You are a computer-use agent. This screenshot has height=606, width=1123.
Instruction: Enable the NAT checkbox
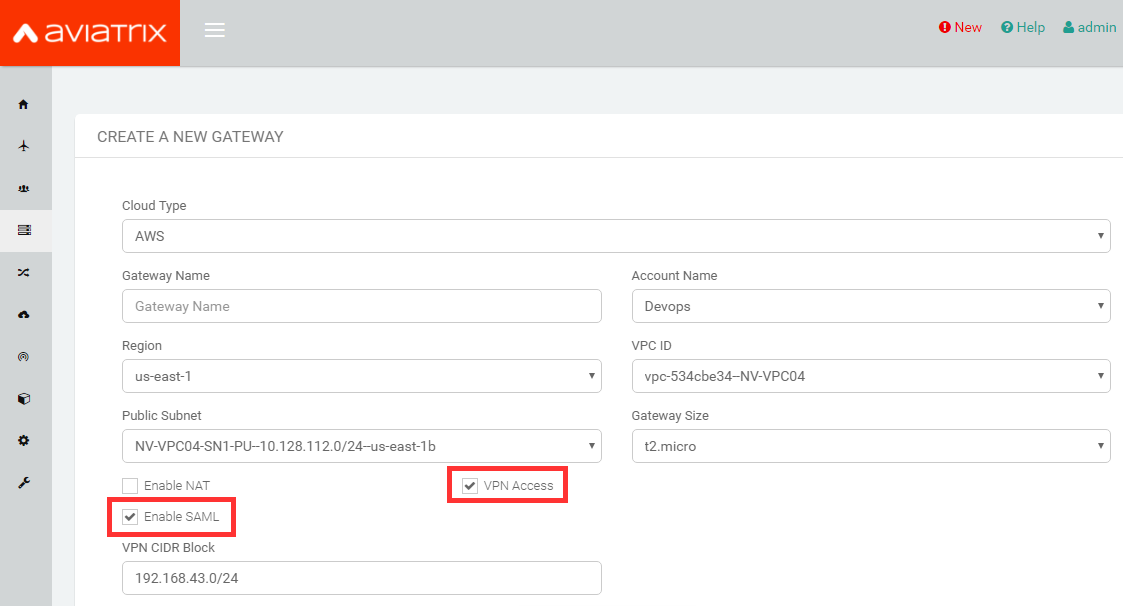point(130,486)
